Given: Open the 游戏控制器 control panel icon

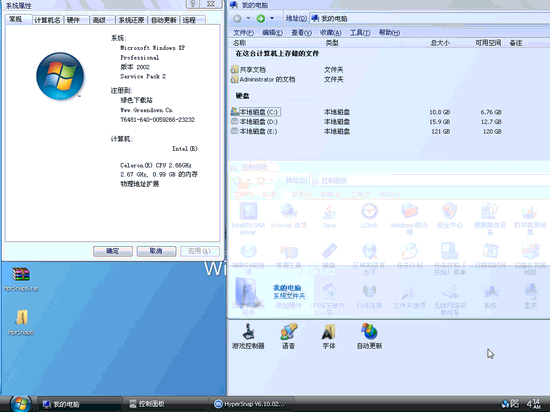Looking at the screenshot, I should (x=248, y=336).
